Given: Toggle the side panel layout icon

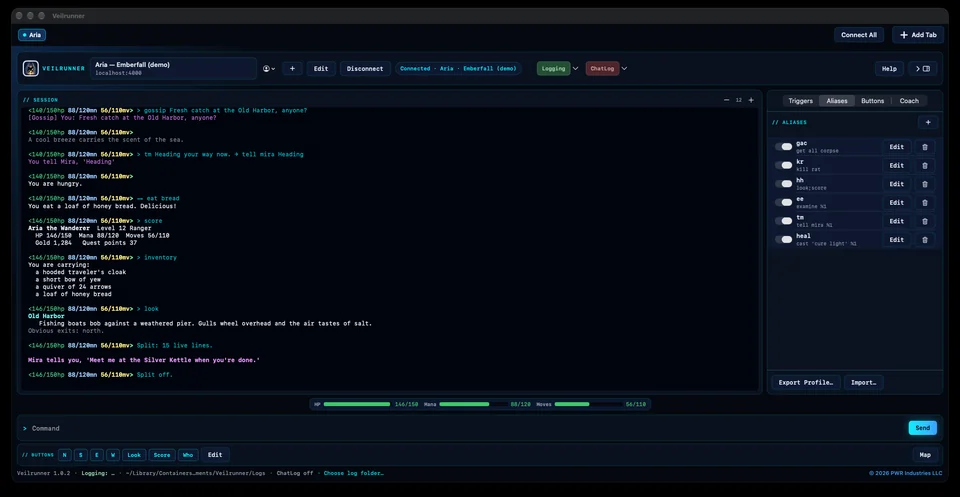Looking at the screenshot, I should pos(923,69).
